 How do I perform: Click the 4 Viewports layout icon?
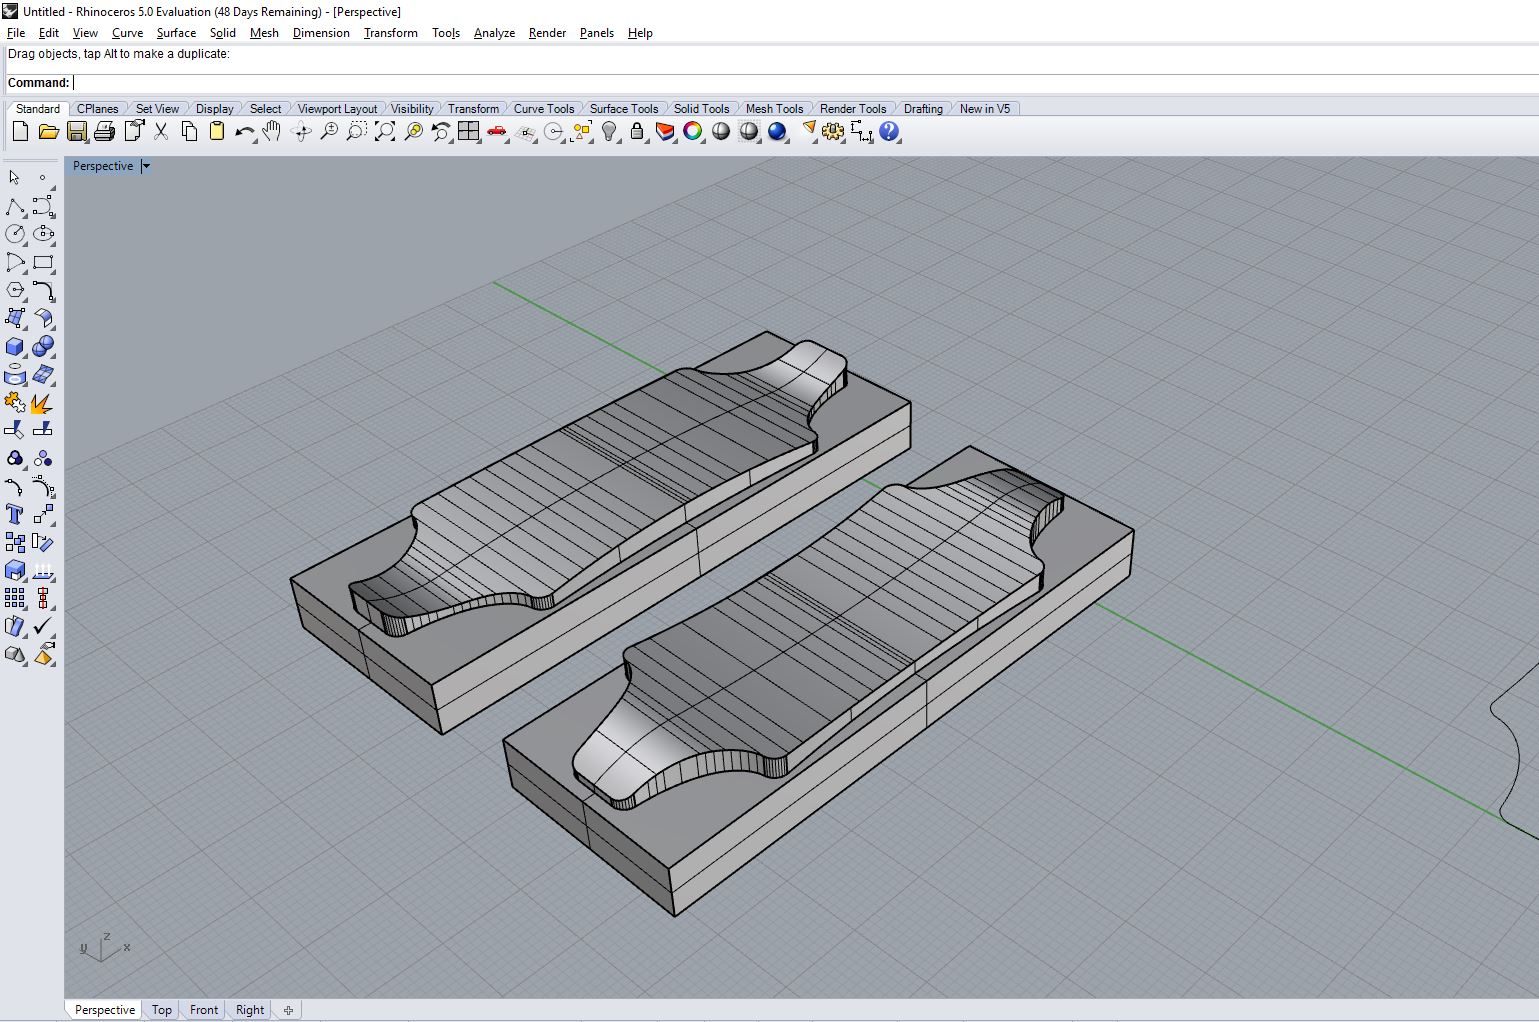[x=469, y=131]
